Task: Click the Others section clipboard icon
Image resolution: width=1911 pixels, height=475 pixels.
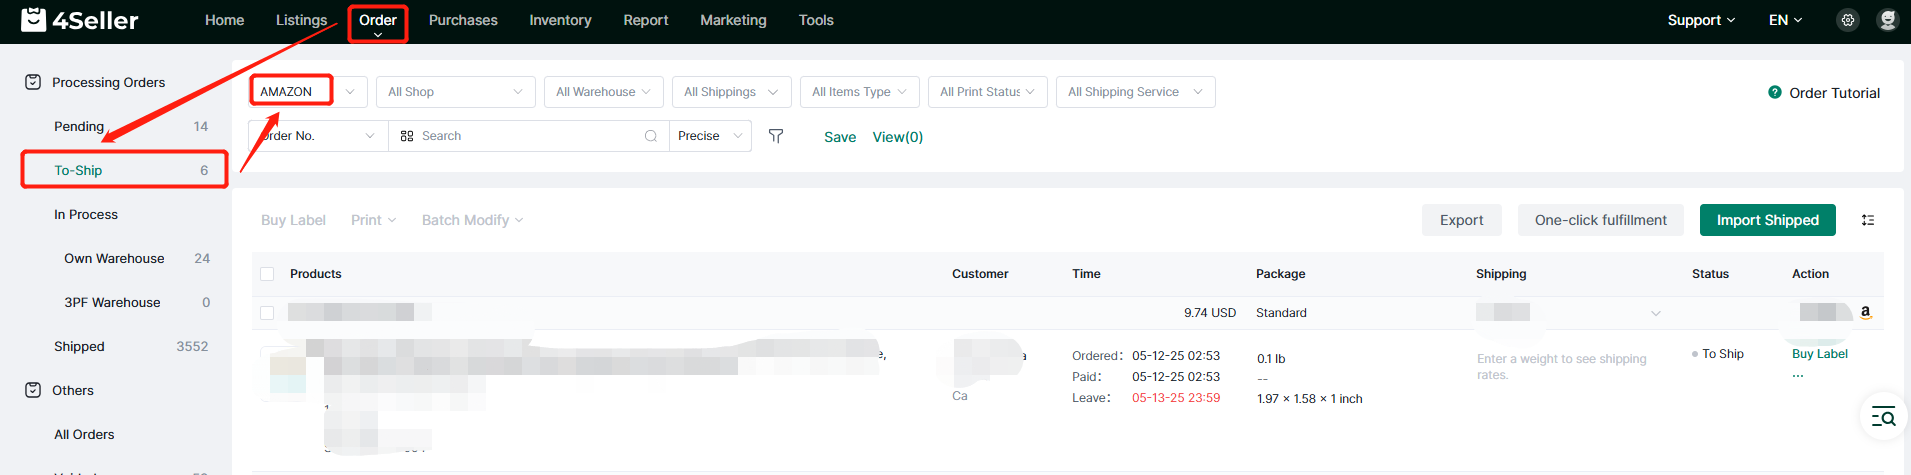Action: pos(33,390)
